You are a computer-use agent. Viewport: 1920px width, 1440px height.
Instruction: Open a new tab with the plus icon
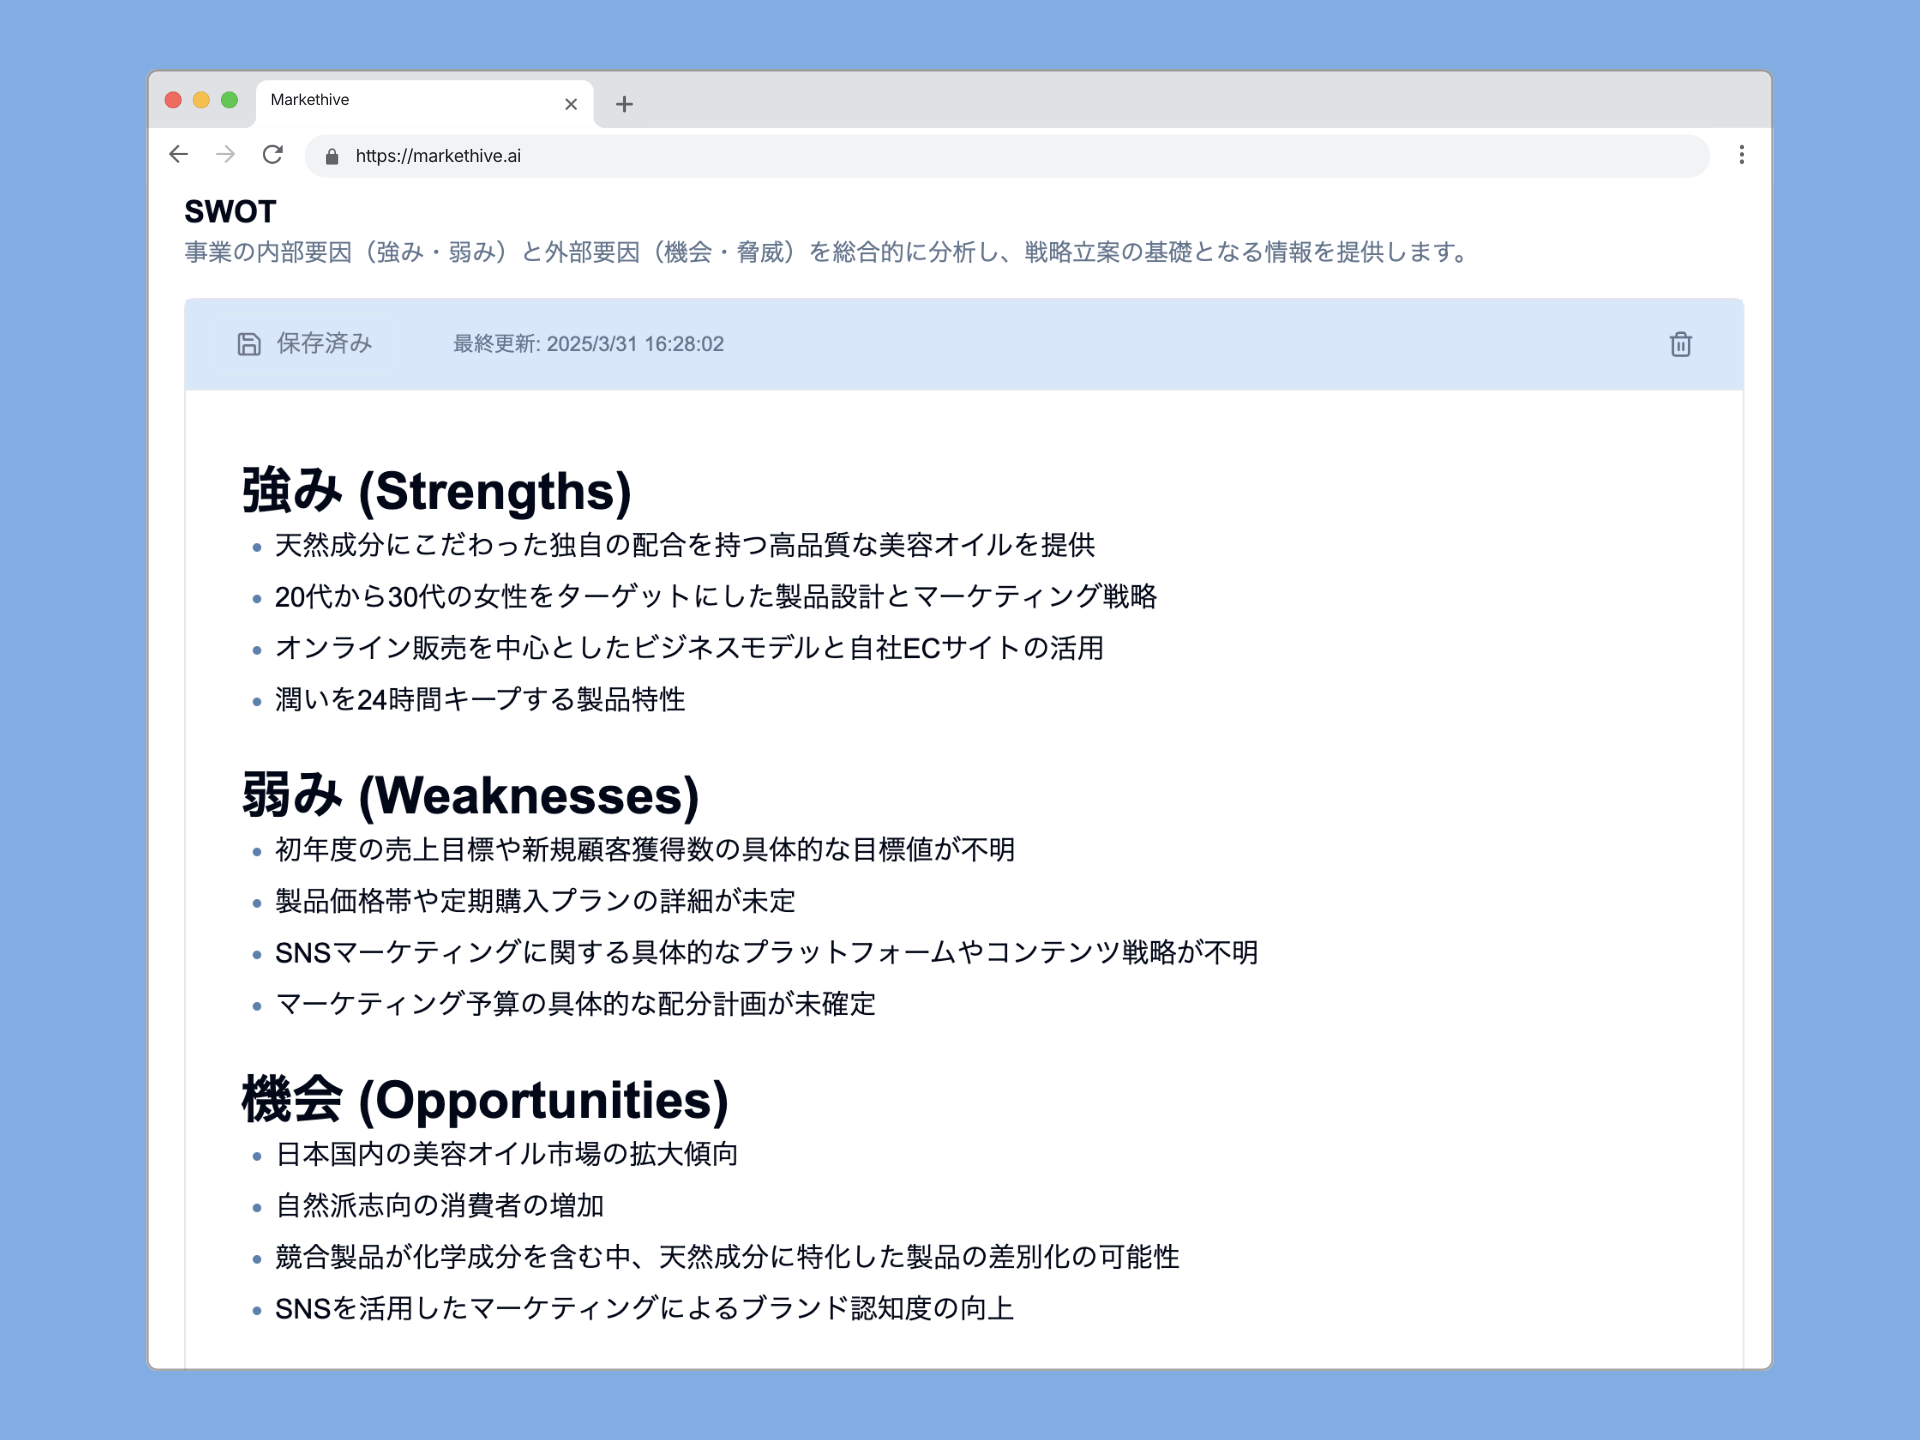click(x=625, y=103)
